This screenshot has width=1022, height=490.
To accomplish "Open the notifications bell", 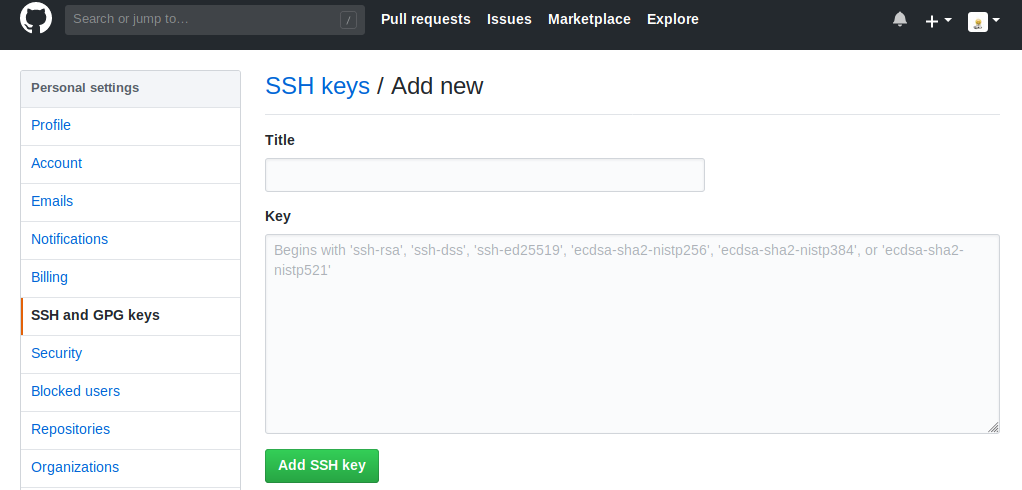I will (x=900, y=20).
